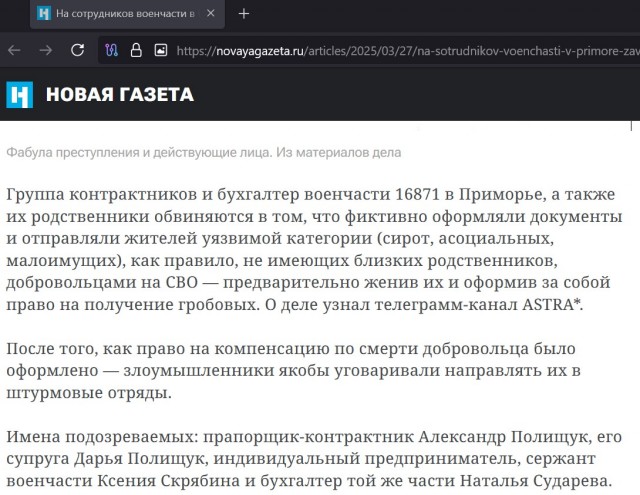Reload the current page
Screen dimensions: 640x495
click(x=78, y=50)
